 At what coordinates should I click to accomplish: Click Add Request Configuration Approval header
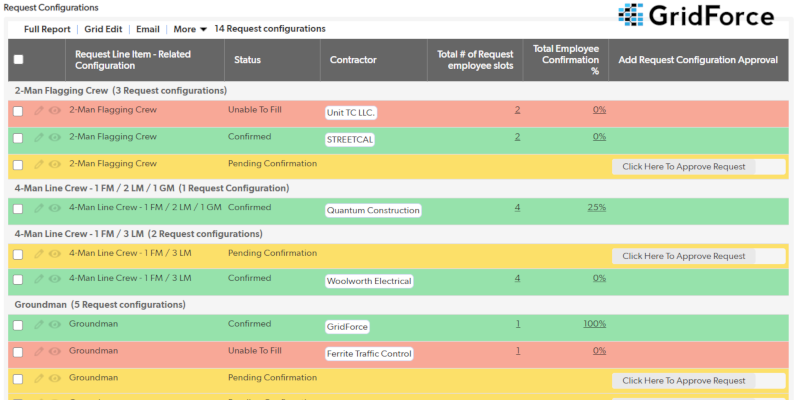698,60
